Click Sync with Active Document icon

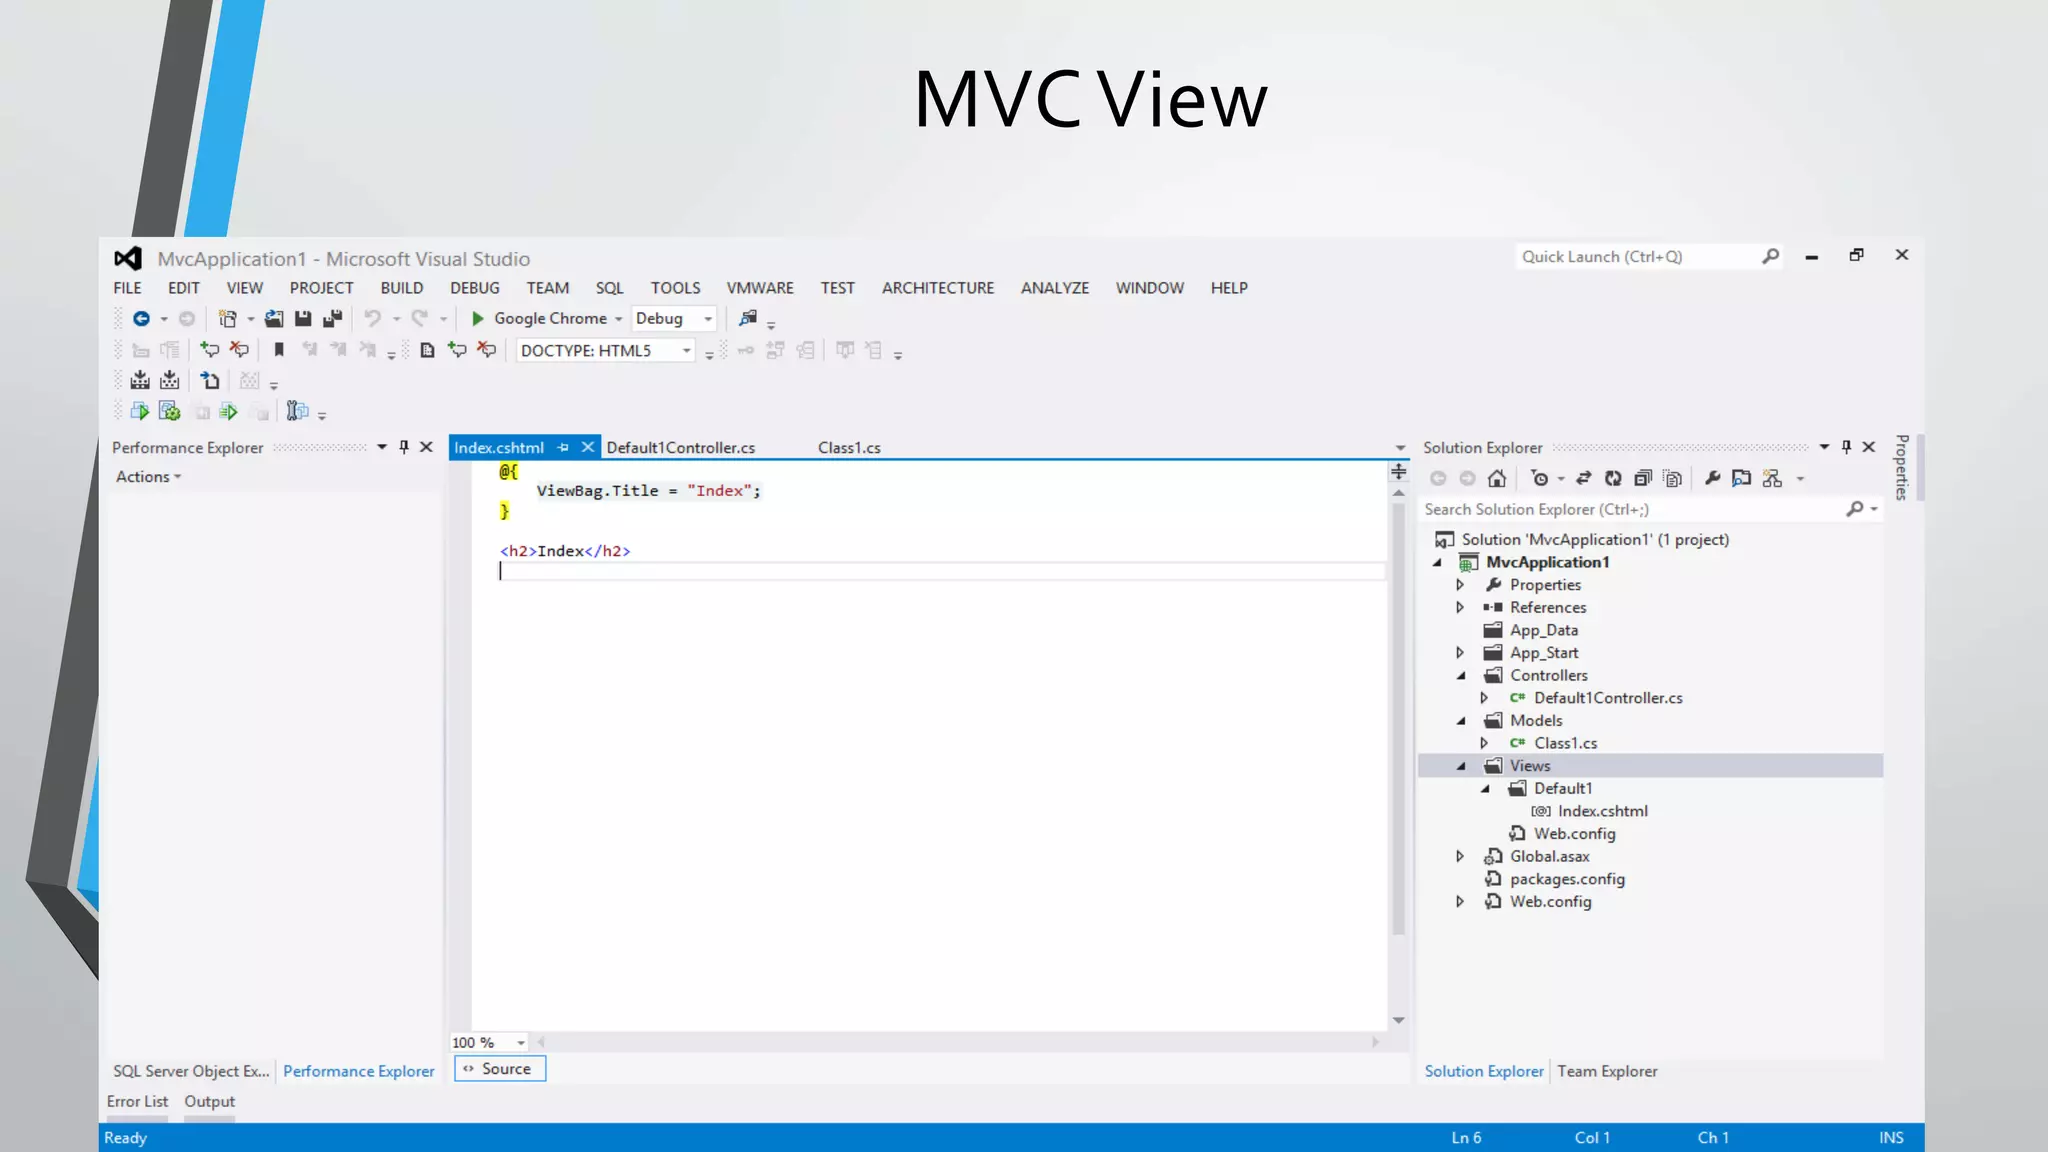[1584, 479]
